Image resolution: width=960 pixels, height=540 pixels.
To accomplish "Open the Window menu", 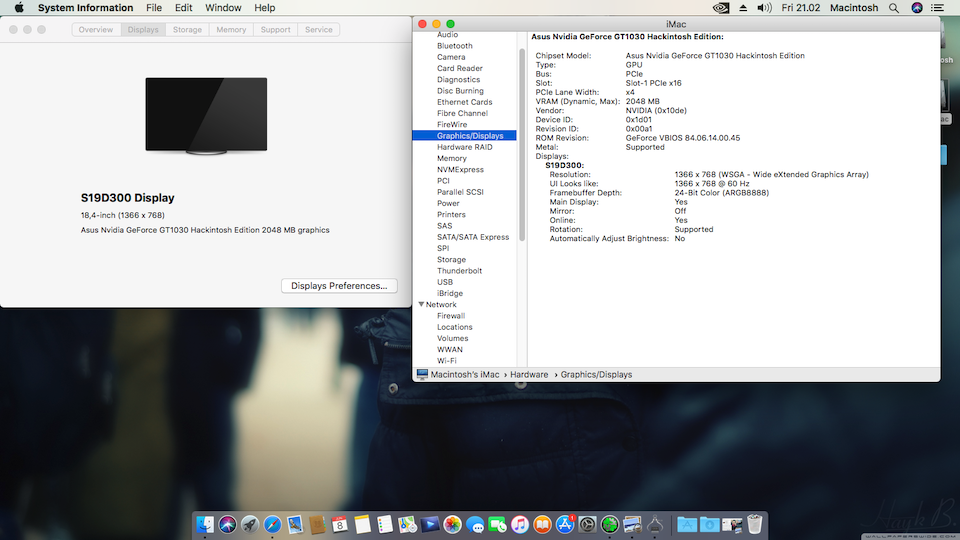I will (x=223, y=8).
